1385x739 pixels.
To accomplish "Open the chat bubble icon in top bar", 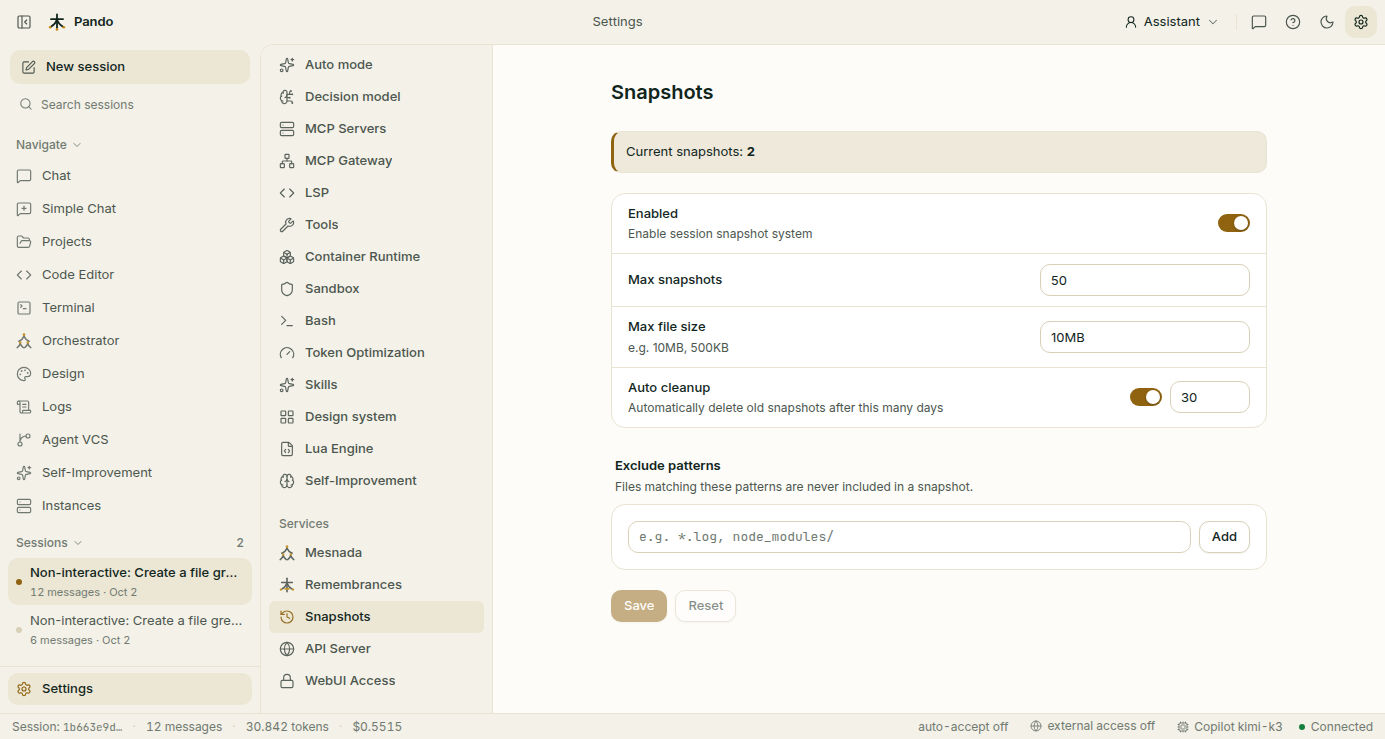I will pos(1259,22).
